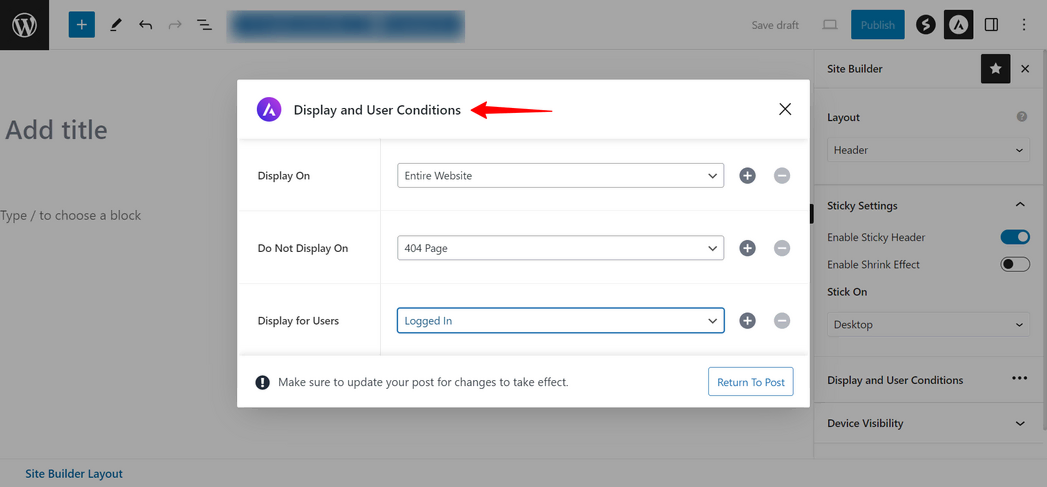Add another Display for Users rule
This screenshot has height=487, width=1047.
coord(747,321)
